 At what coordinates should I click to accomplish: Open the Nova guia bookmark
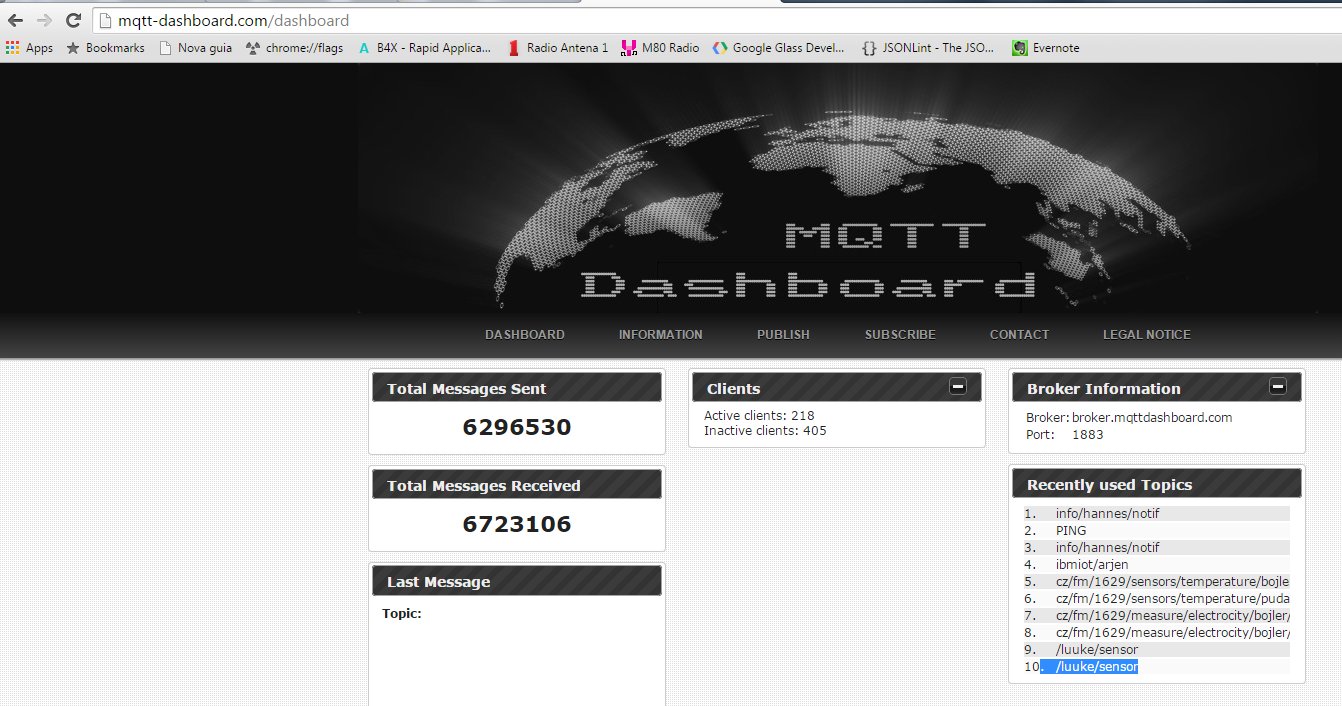click(195, 47)
